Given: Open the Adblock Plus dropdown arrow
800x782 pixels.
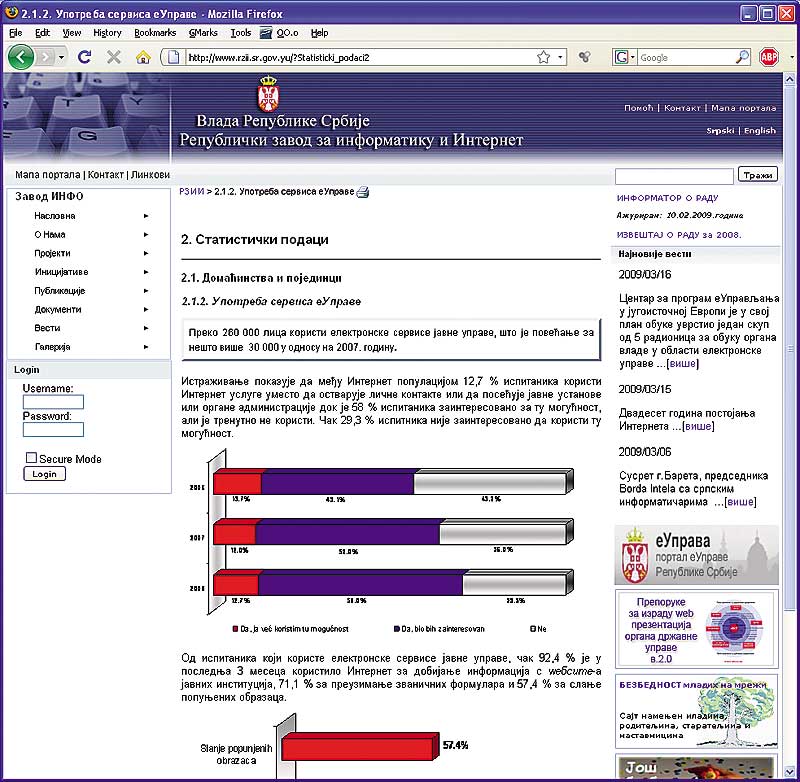Looking at the screenshot, I should coord(791,57).
